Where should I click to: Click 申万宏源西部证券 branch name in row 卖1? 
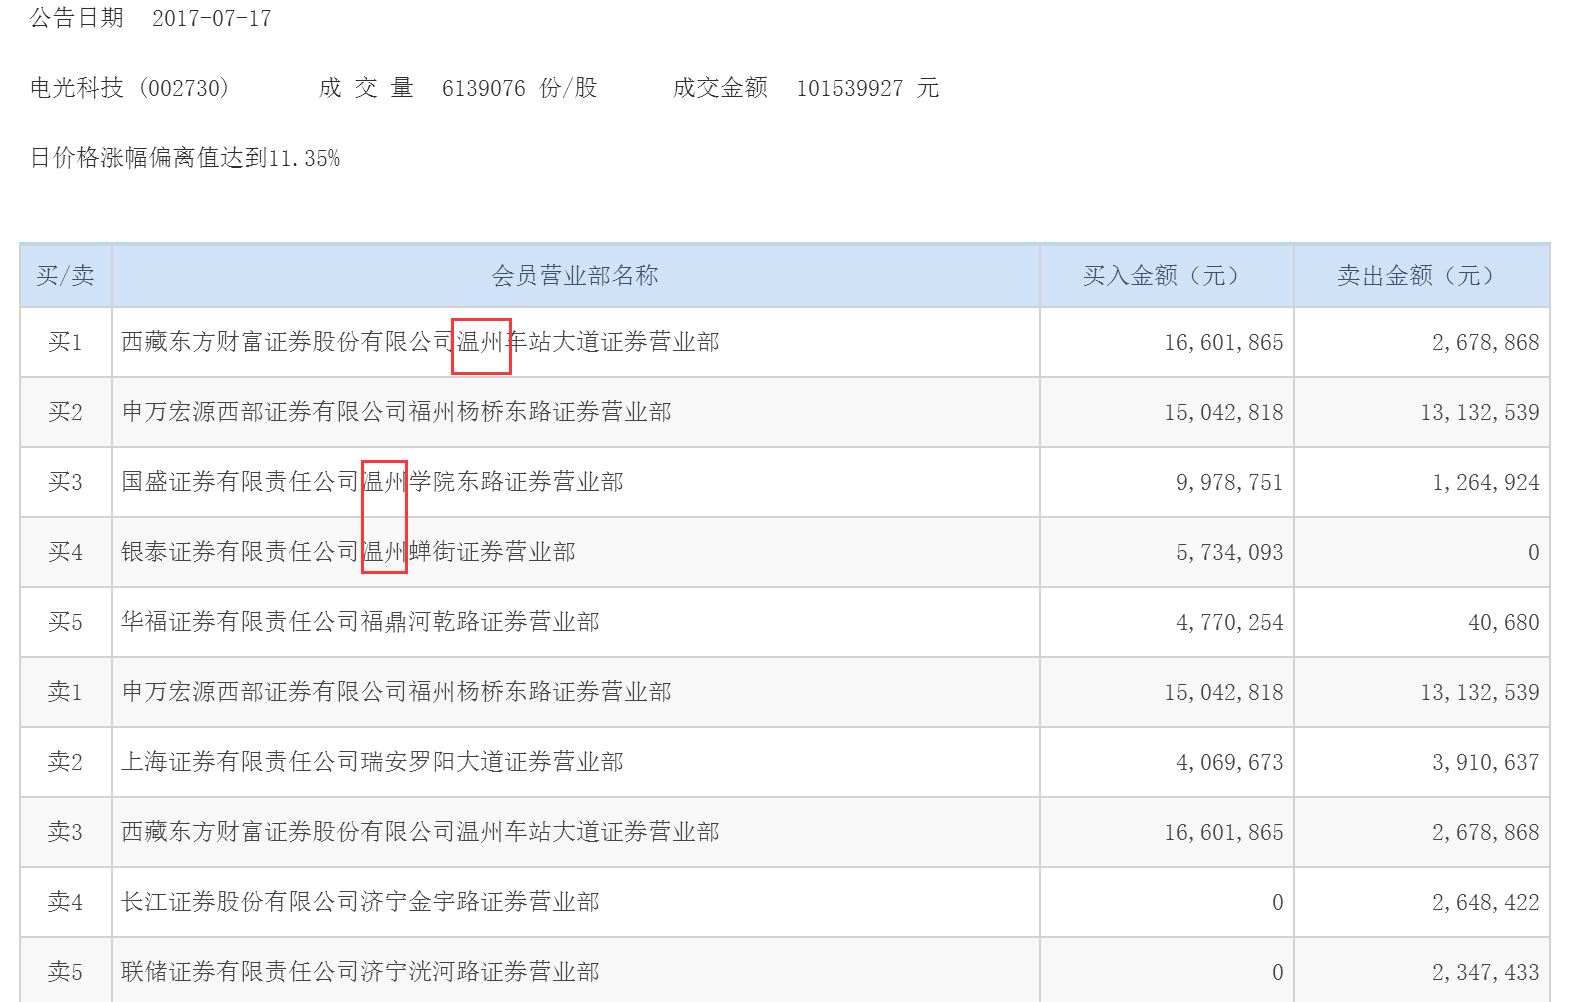point(396,692)
